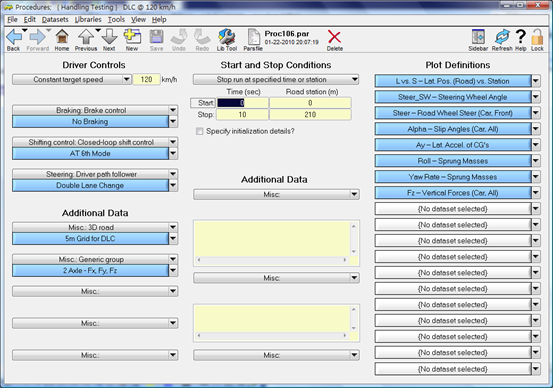Enable Specify initialization details checkbox
The image size is (554, 389).
point(200,131)
